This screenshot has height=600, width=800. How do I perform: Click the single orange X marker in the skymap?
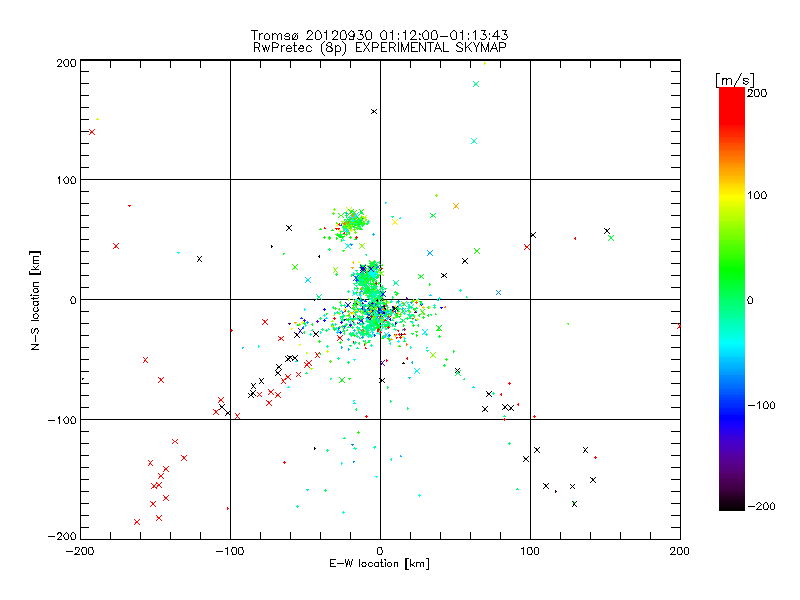[x=456, y=206]
